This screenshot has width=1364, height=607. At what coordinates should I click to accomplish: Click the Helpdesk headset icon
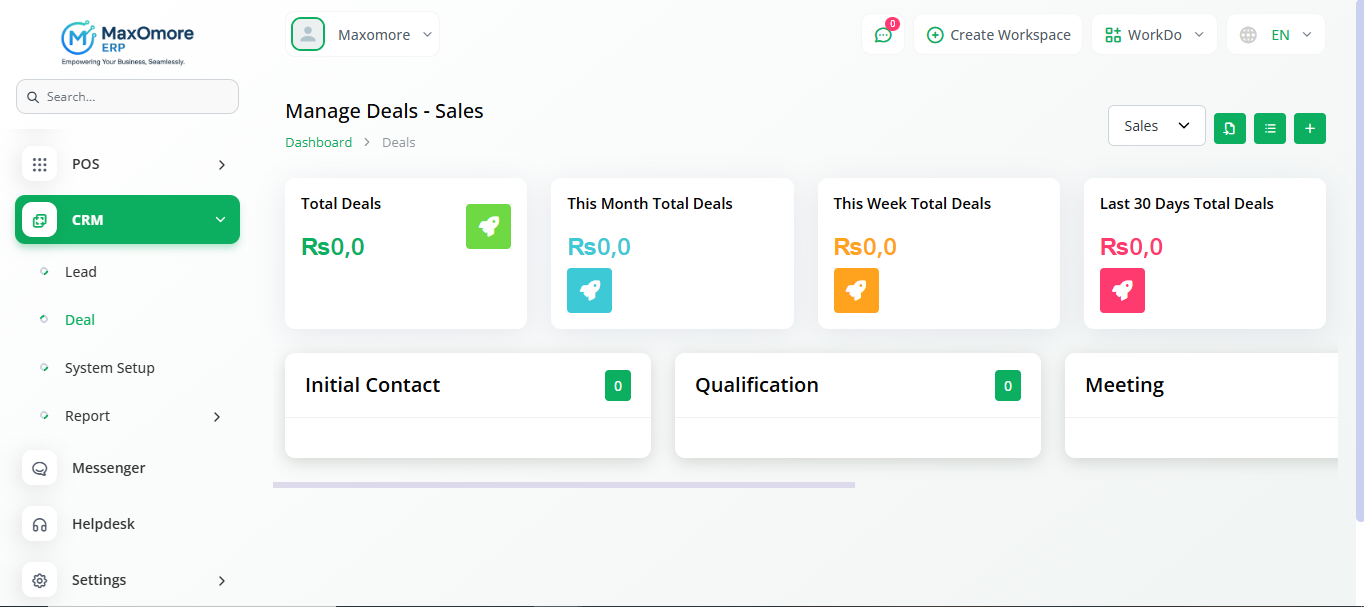(x=39, y=524)
